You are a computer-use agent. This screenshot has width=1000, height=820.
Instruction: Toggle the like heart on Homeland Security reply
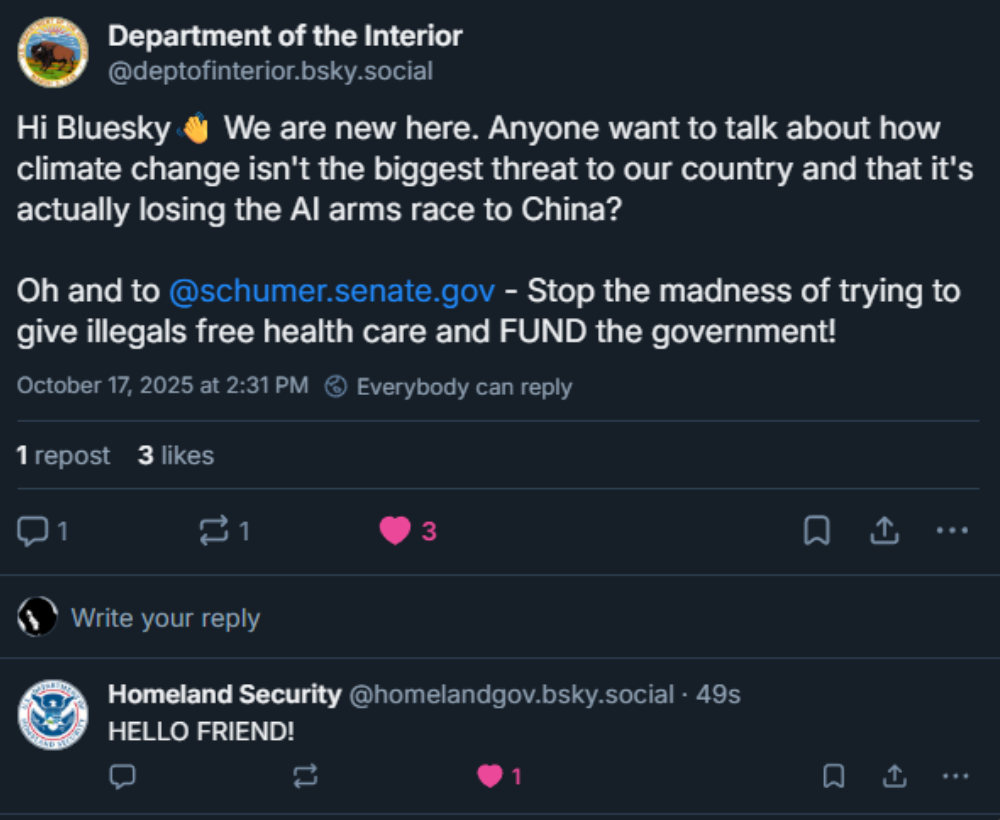(x=490, y=776)
